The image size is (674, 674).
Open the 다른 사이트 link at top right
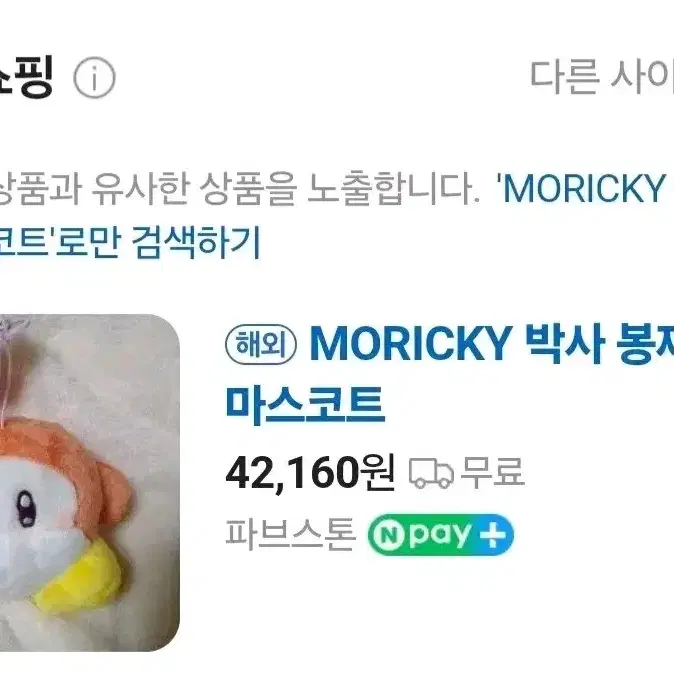click(602, 78)
